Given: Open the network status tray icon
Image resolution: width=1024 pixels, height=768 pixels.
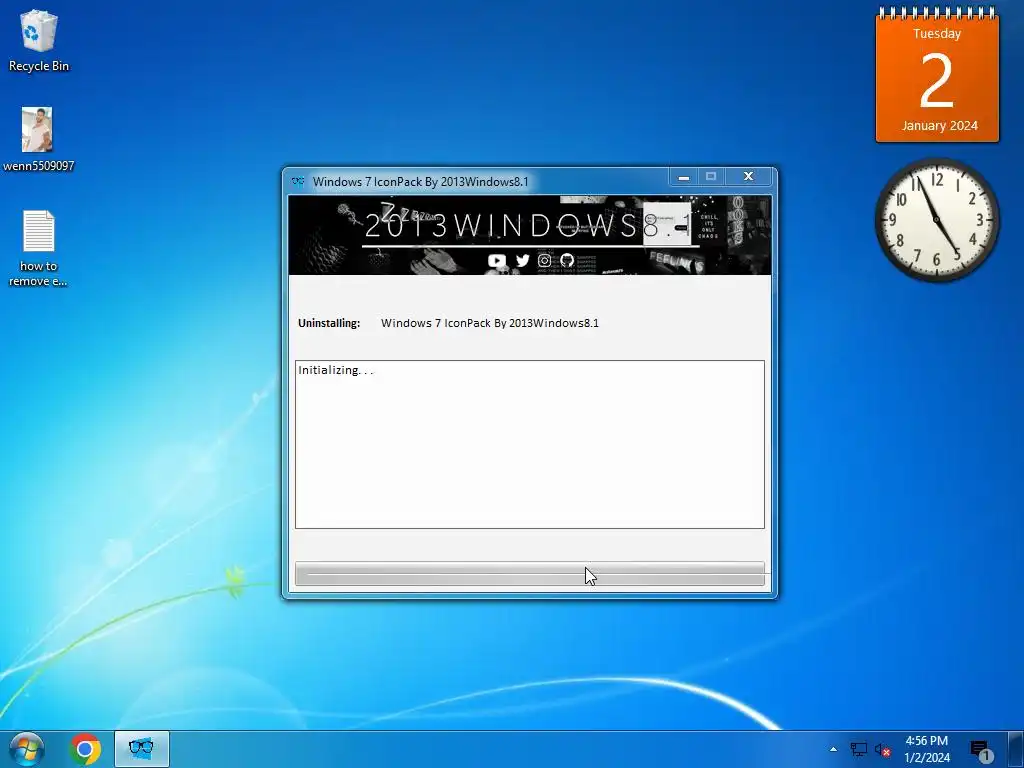Looking at the screenshot, I should (858, 749).
